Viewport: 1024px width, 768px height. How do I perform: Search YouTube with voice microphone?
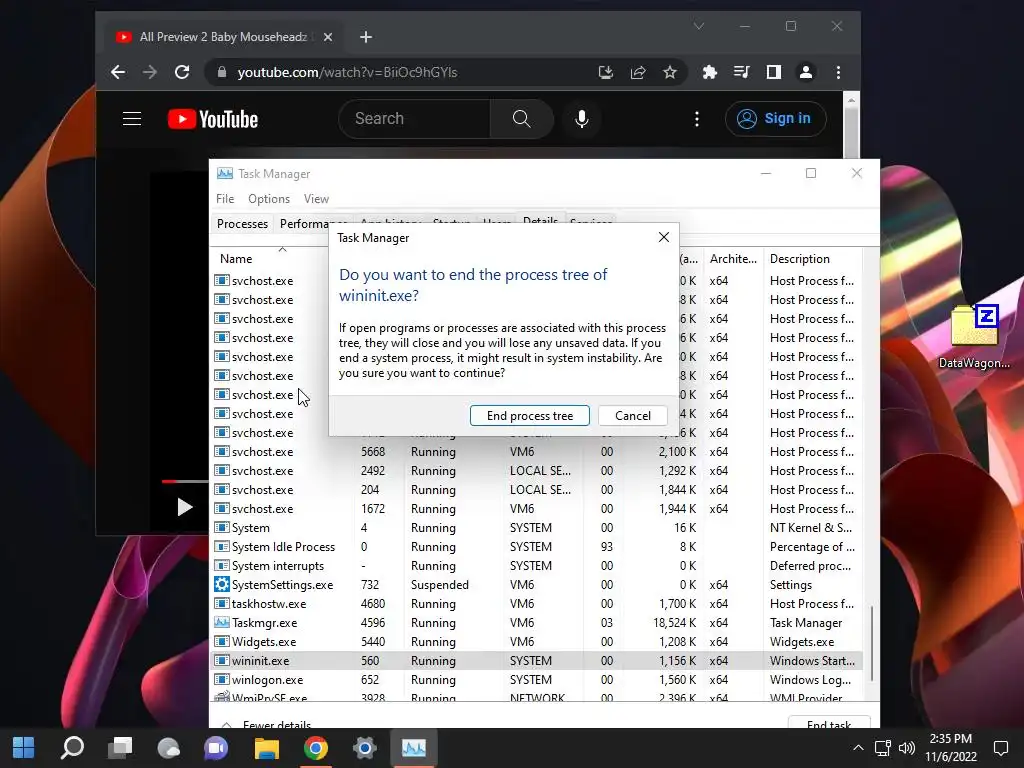pyautogui.click(x=582, y=119)
